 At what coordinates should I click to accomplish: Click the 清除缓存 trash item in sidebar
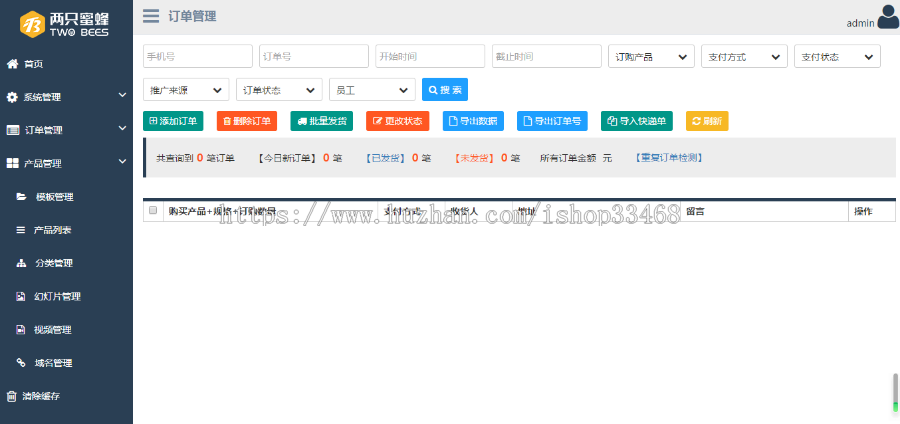pyautogui.click(x=40, y=396)
